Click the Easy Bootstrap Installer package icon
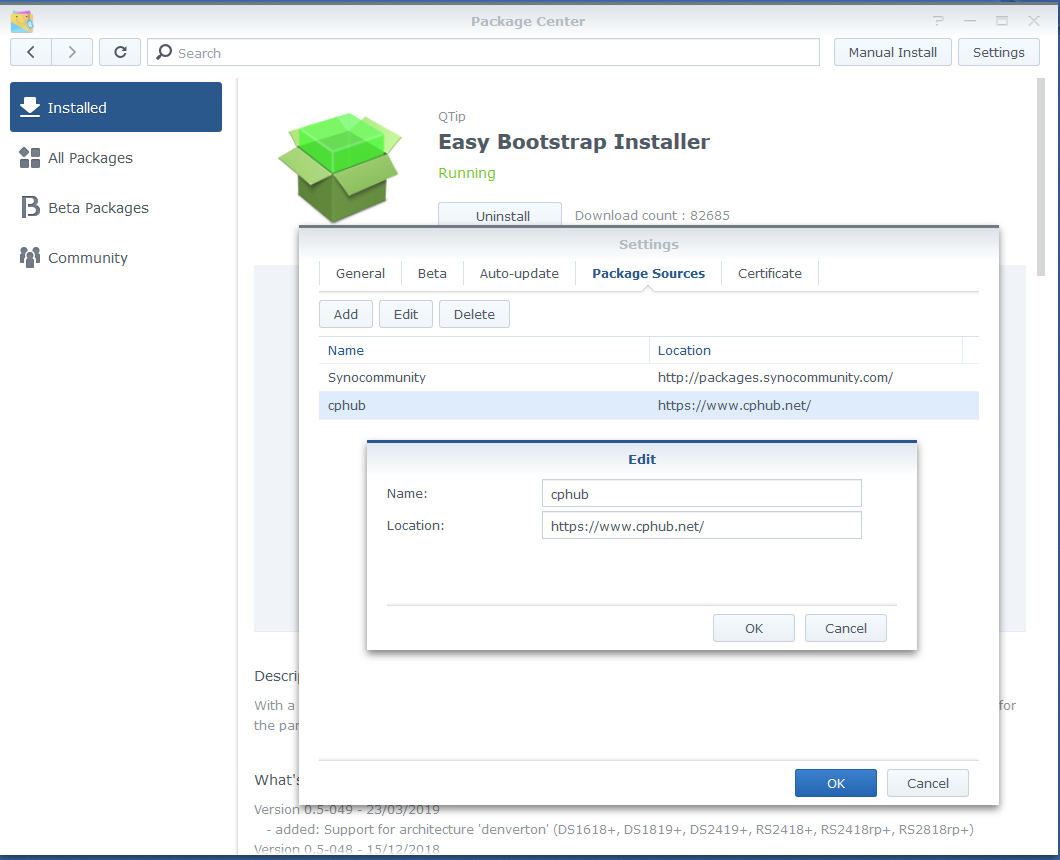This screenshot has height=860, width=1060. coord(340,165)
